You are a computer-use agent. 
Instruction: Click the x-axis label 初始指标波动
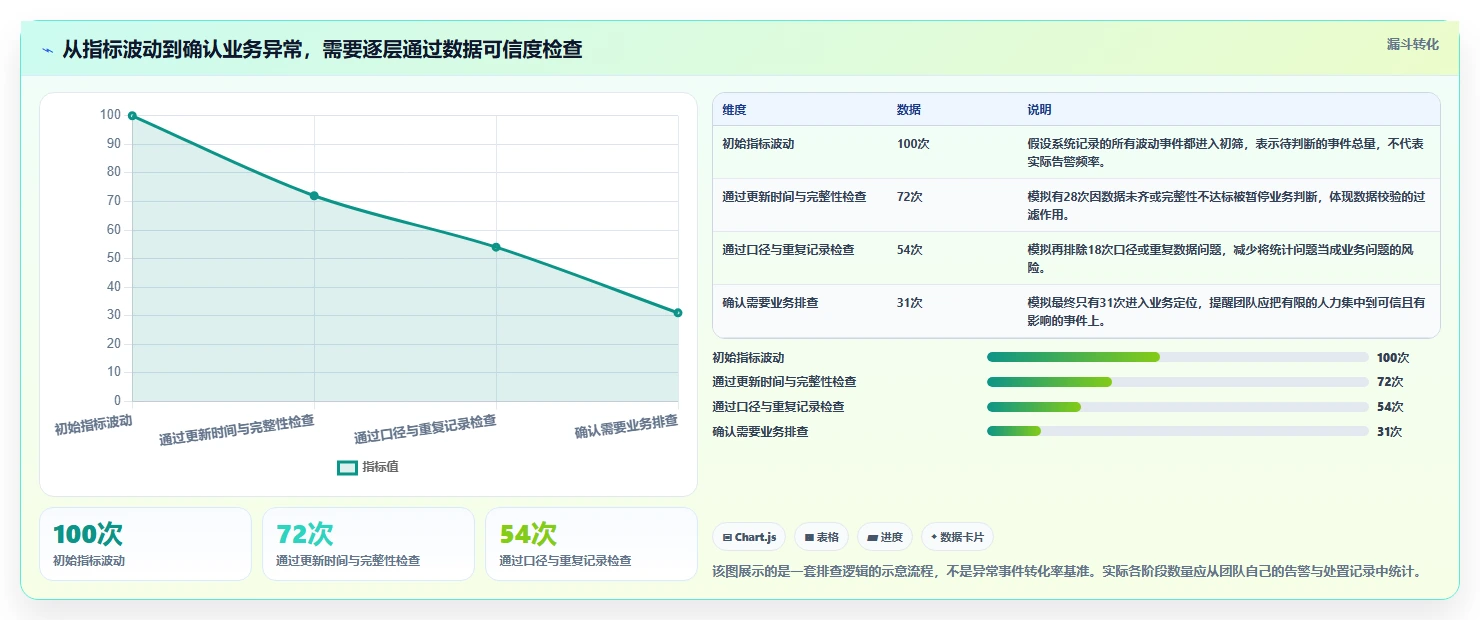pyautogui.click(x=93, y=425)
